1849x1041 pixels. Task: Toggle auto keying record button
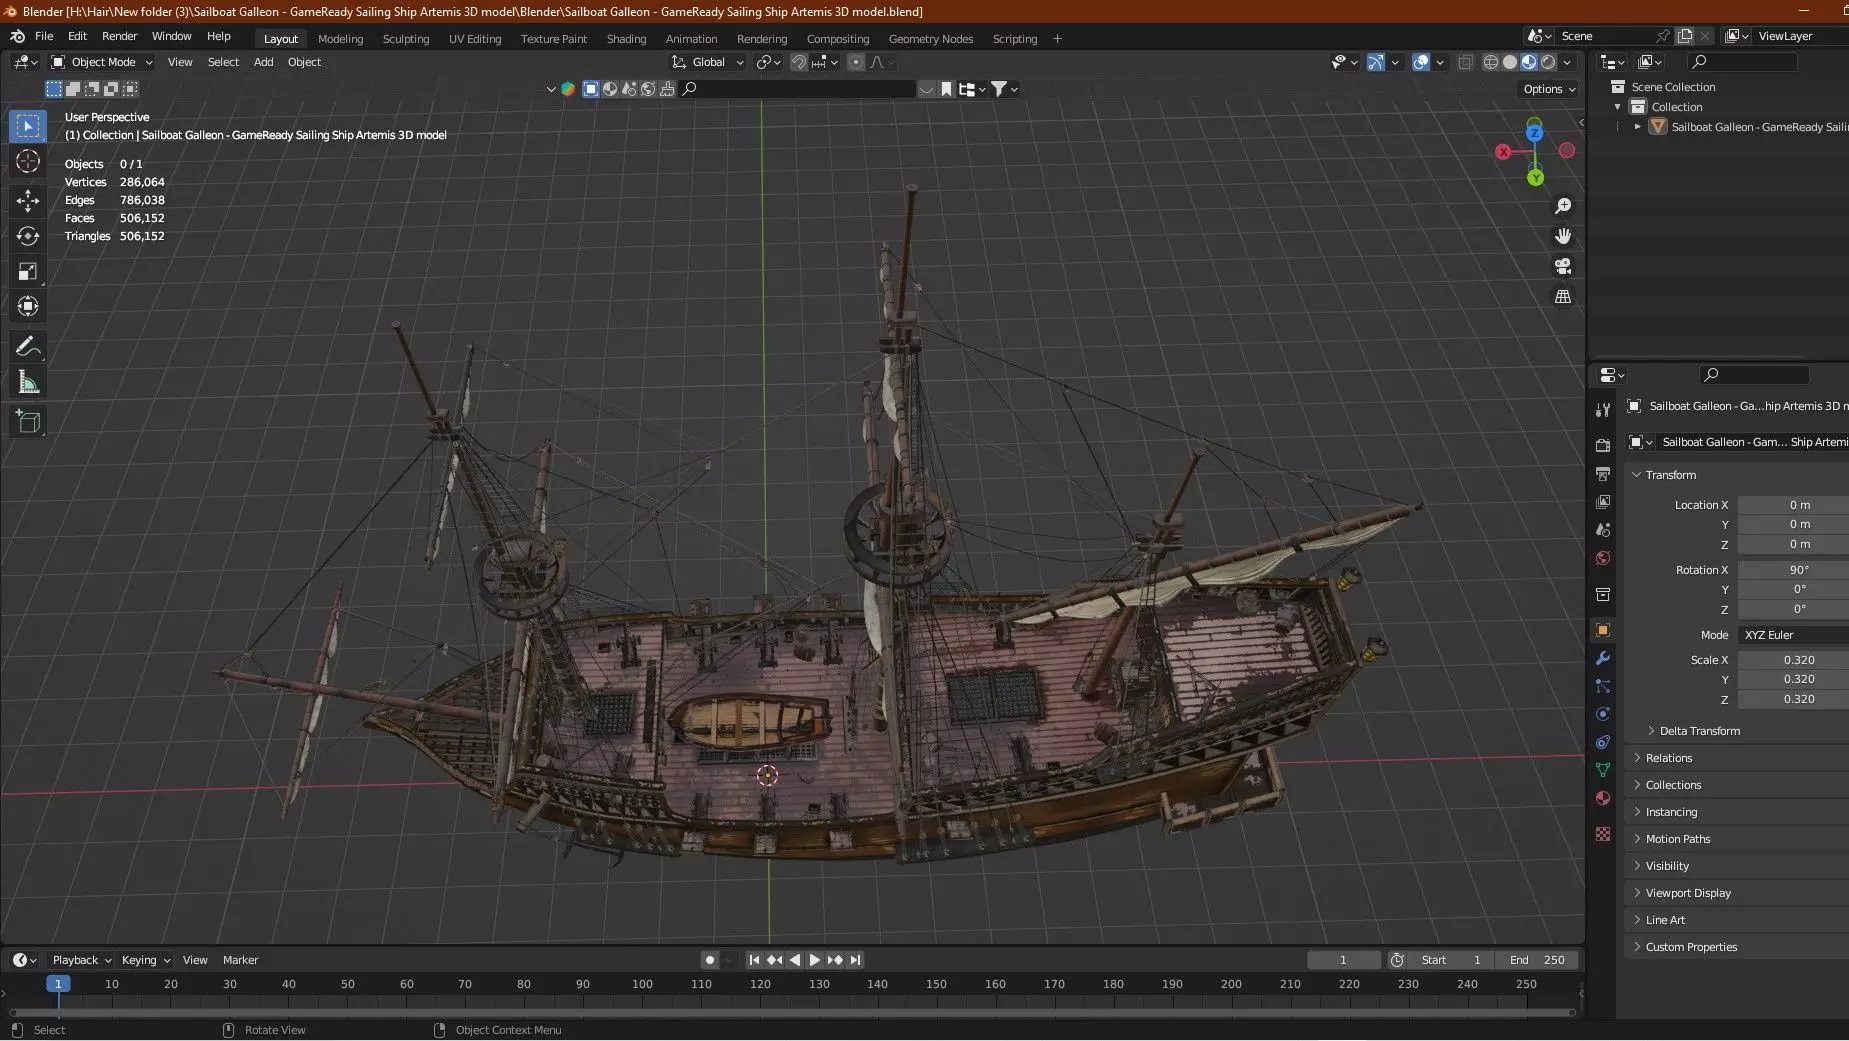(x=710, y=960)
